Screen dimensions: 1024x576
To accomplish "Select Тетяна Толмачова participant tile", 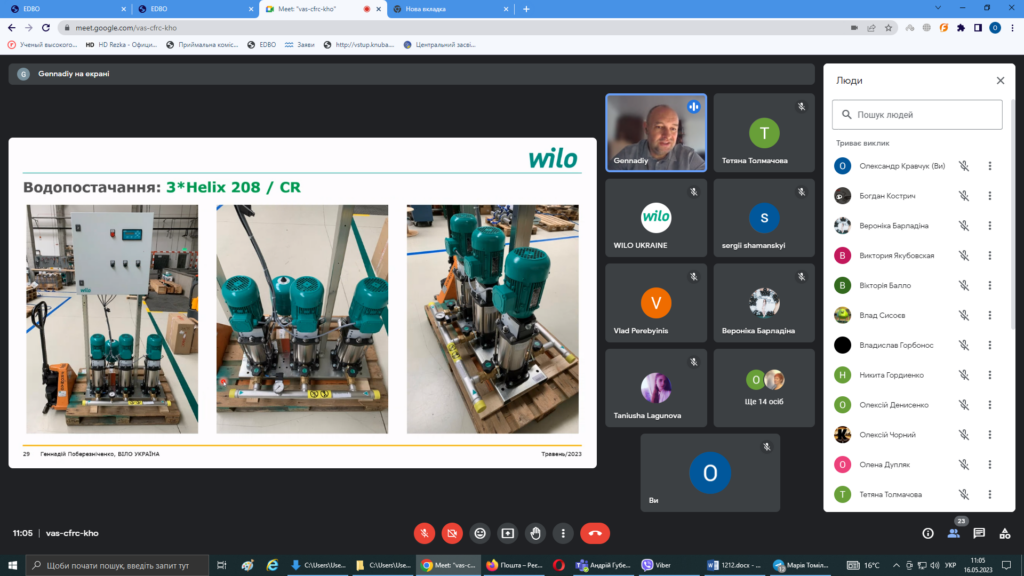I will [764, 133].
